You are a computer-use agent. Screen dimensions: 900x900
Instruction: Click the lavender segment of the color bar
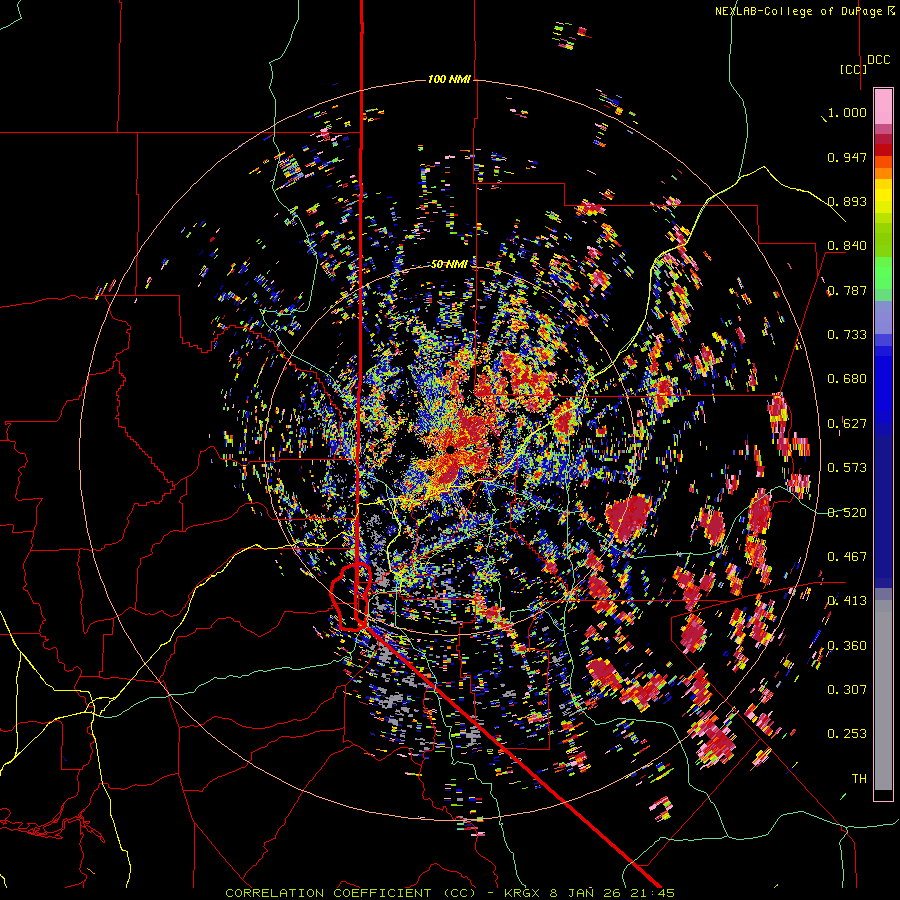point(883,317)
